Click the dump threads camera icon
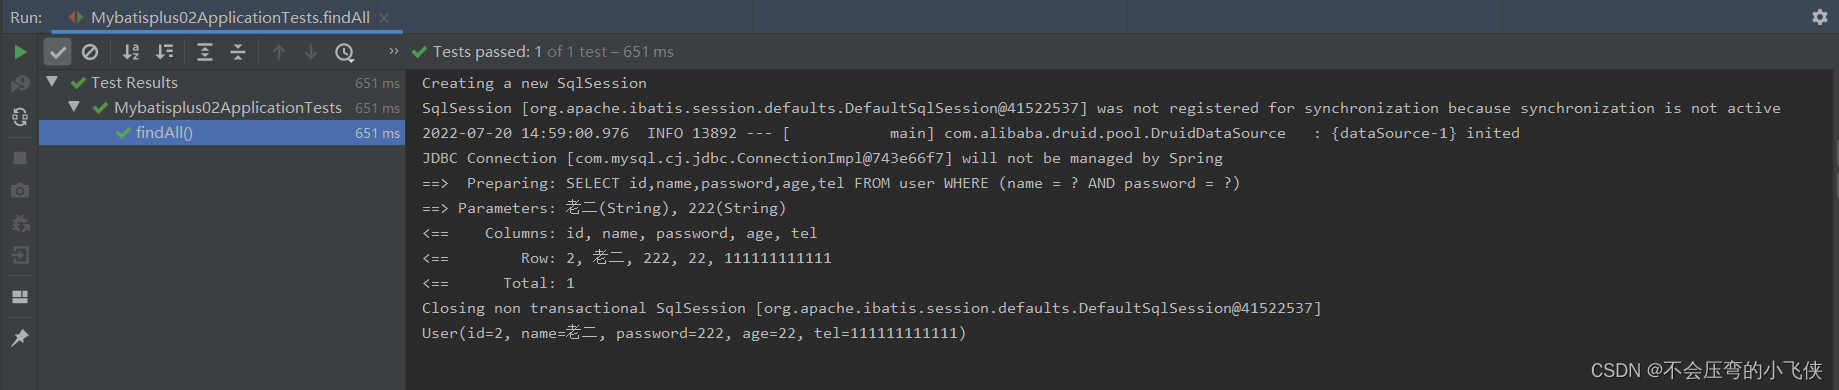This screenshot has height=390, width=1839. pyautogui.click(x=20, y=190)
